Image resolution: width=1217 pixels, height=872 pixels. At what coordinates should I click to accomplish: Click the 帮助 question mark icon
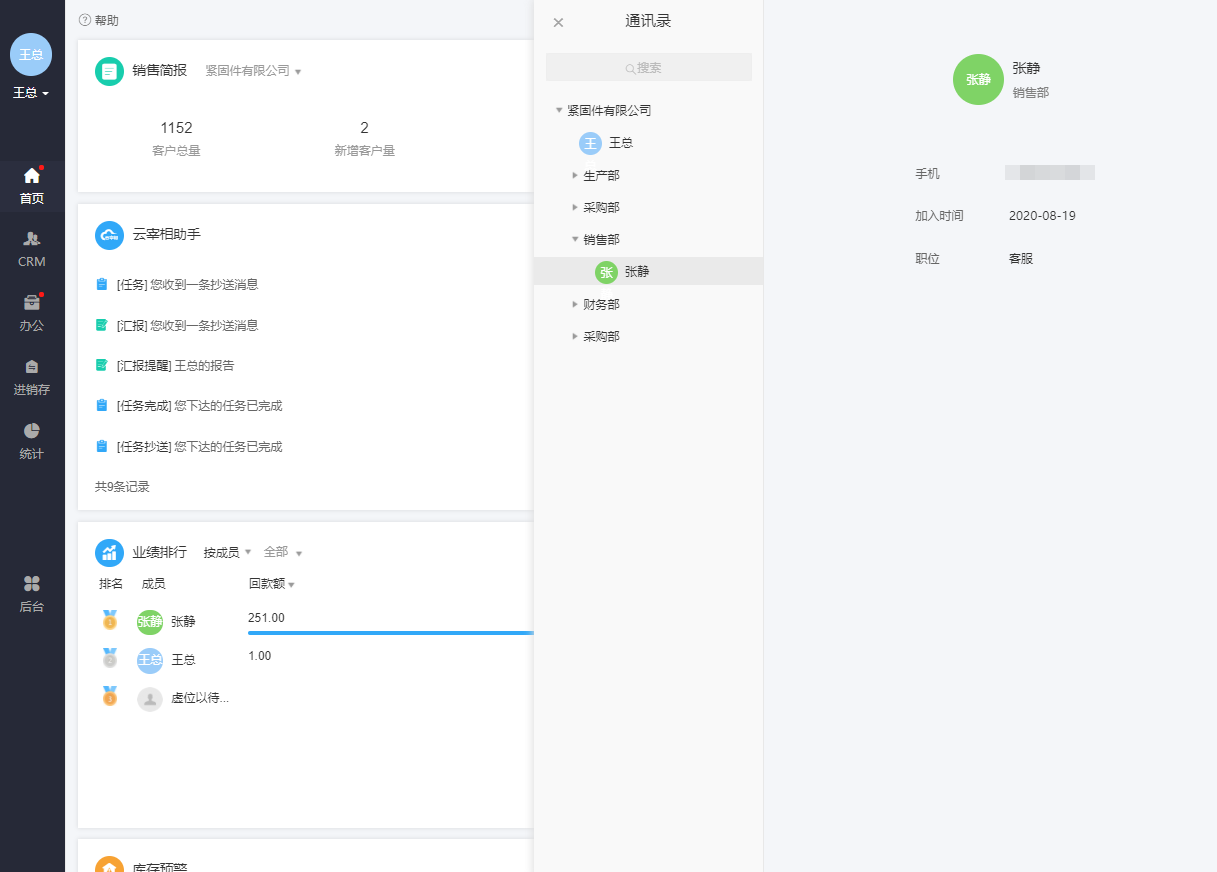84,20
